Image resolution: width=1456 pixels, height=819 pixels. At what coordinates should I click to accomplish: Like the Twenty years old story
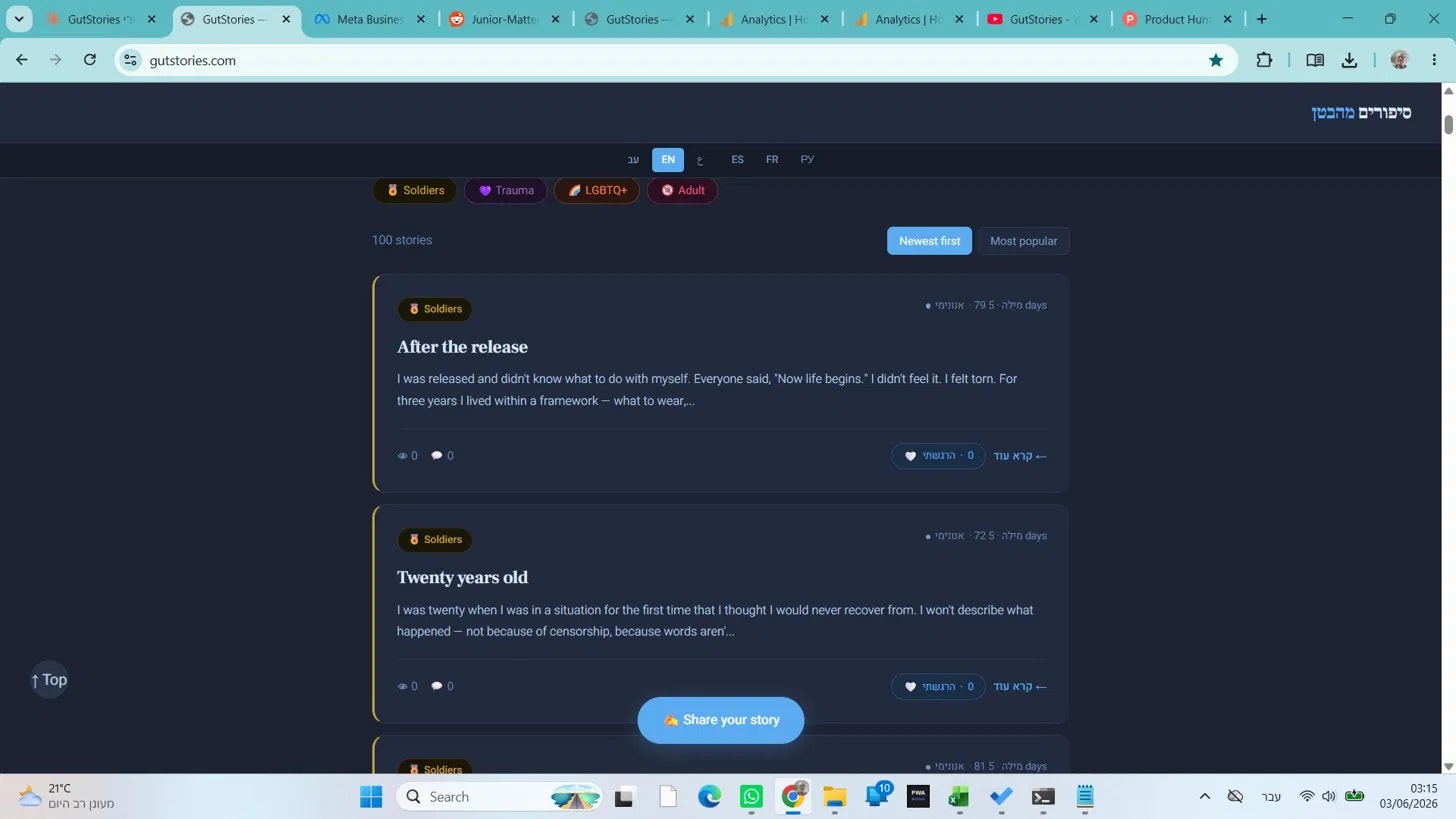pos(938,687)
